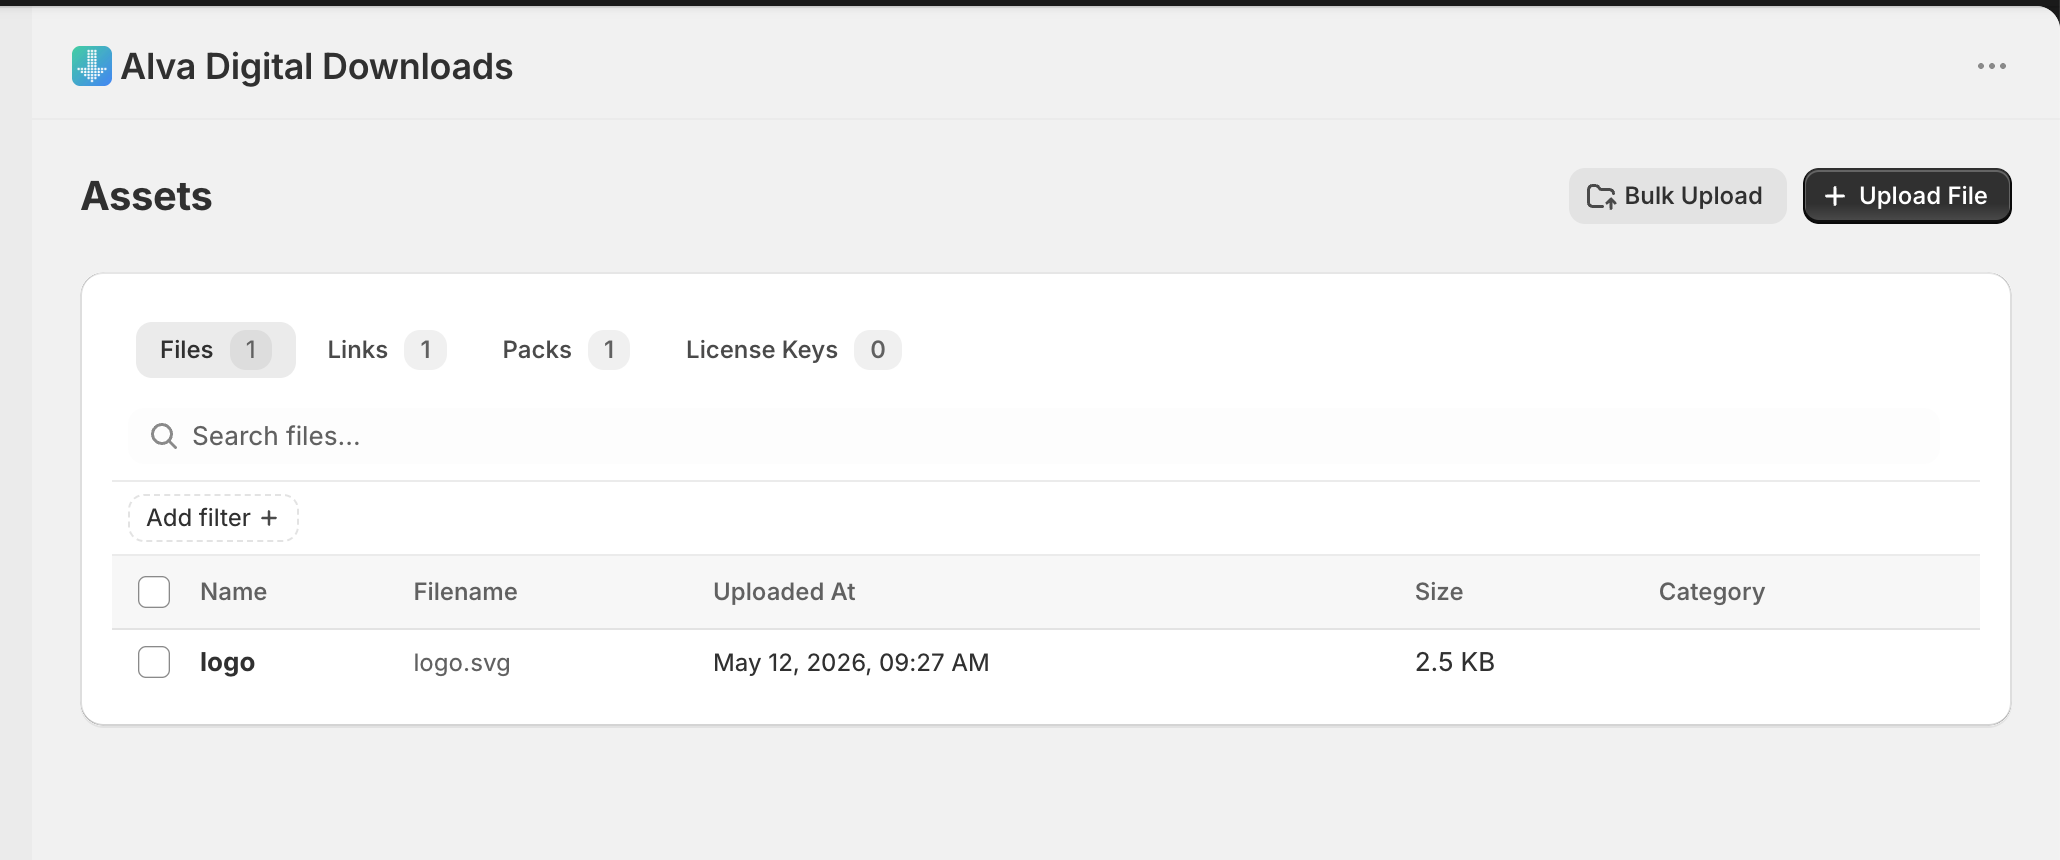Click the logo.svg filename cell
The width and height of the screenshot is (2060, 860).
coord(462,662)
